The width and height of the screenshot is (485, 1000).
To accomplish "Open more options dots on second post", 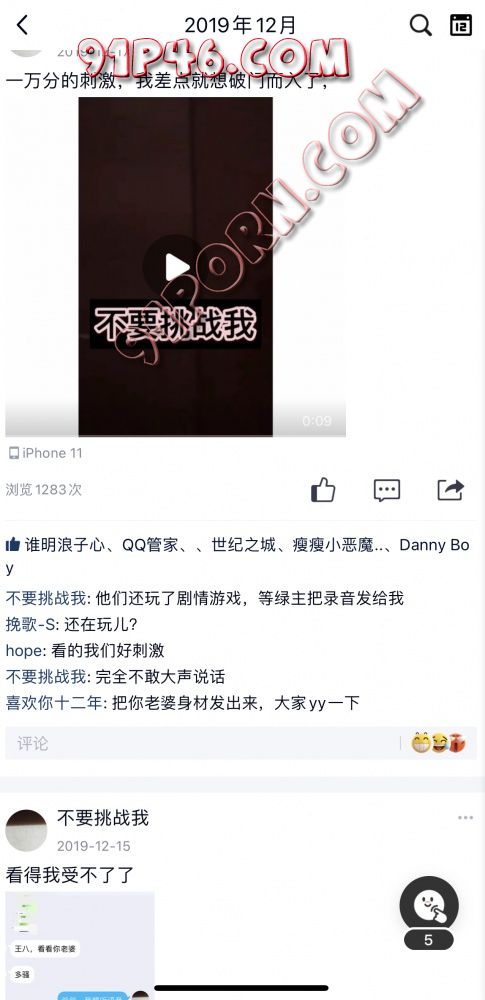I will (465, 818).
